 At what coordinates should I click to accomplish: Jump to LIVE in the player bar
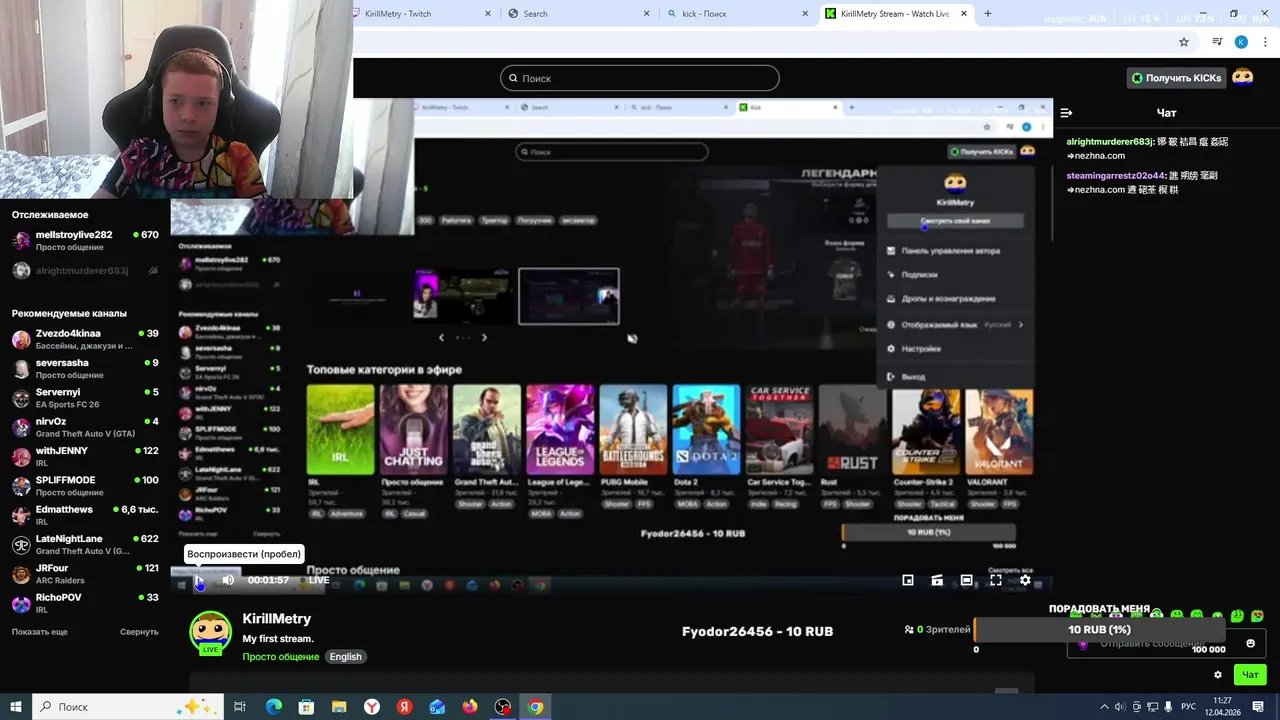[314, 580]
